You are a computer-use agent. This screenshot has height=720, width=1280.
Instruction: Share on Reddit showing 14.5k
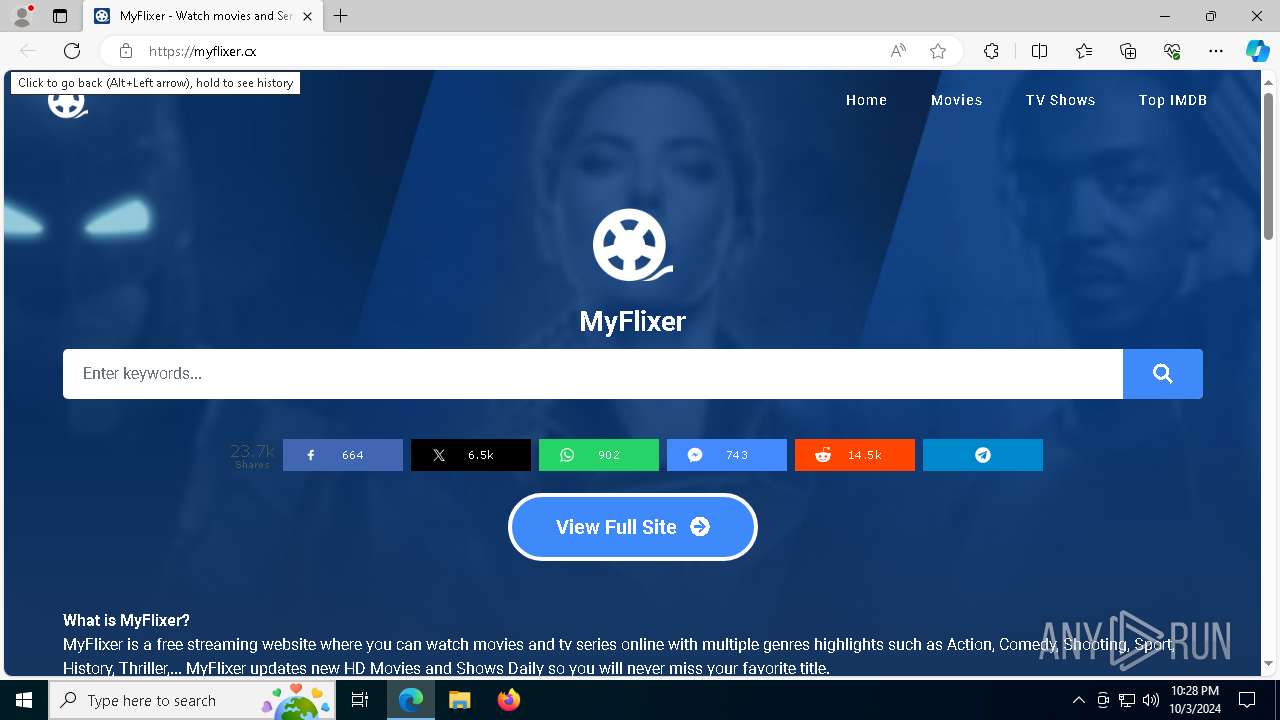855,455
